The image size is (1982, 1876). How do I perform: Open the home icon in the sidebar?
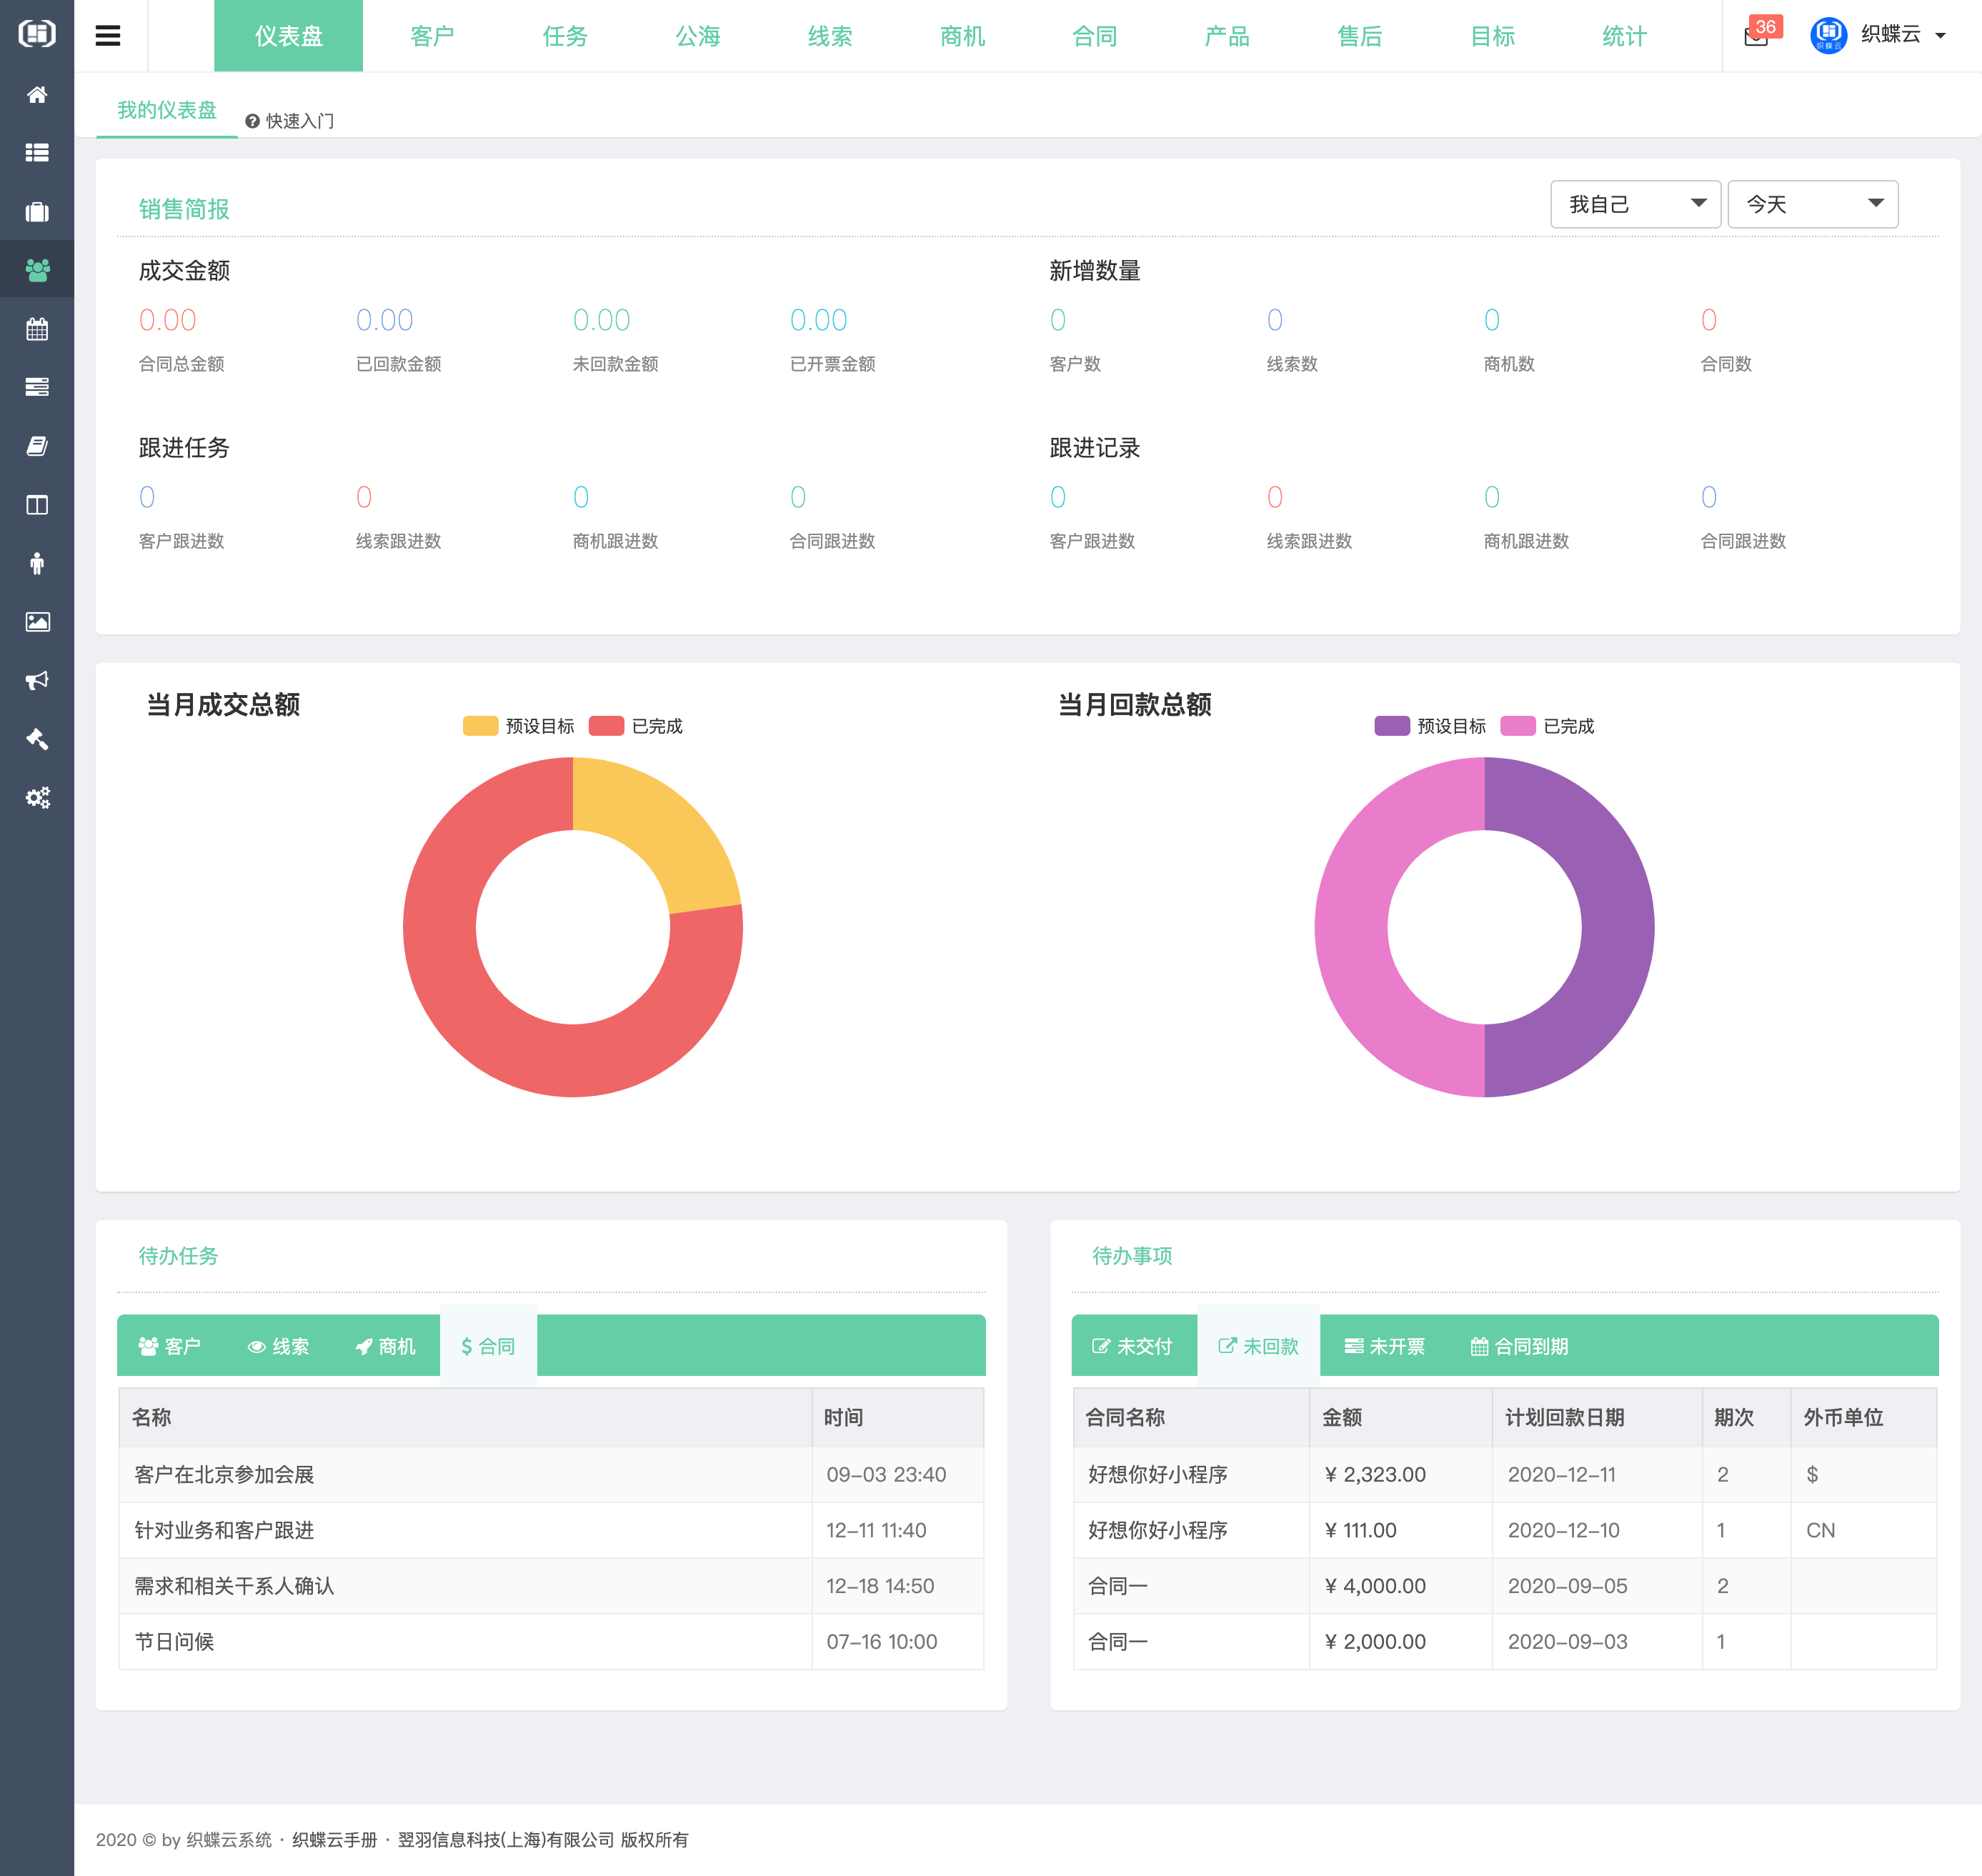pos(37,95)
